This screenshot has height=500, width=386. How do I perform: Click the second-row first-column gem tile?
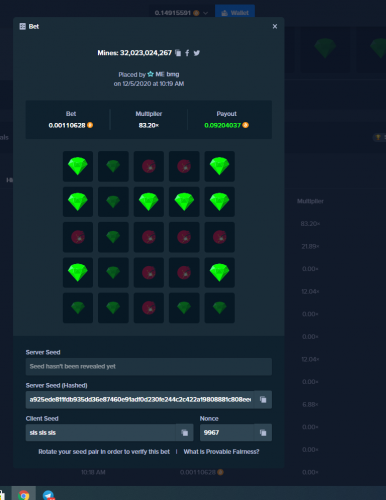point(78,202)
